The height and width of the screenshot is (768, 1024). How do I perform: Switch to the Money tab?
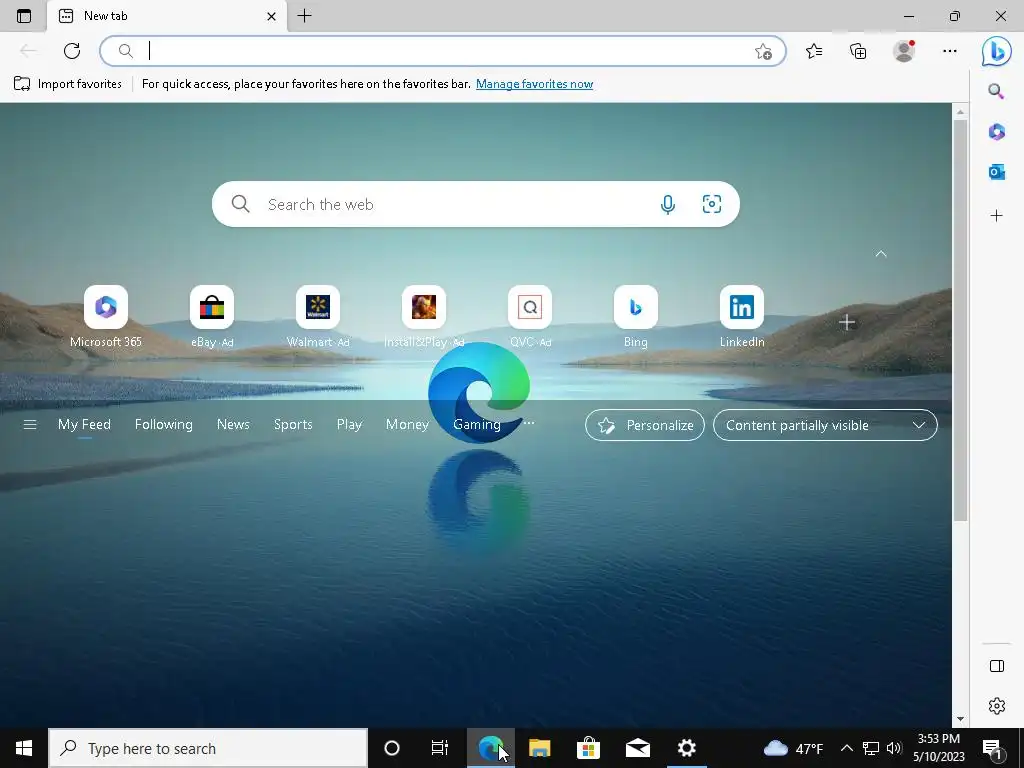[x=408, y=424]
